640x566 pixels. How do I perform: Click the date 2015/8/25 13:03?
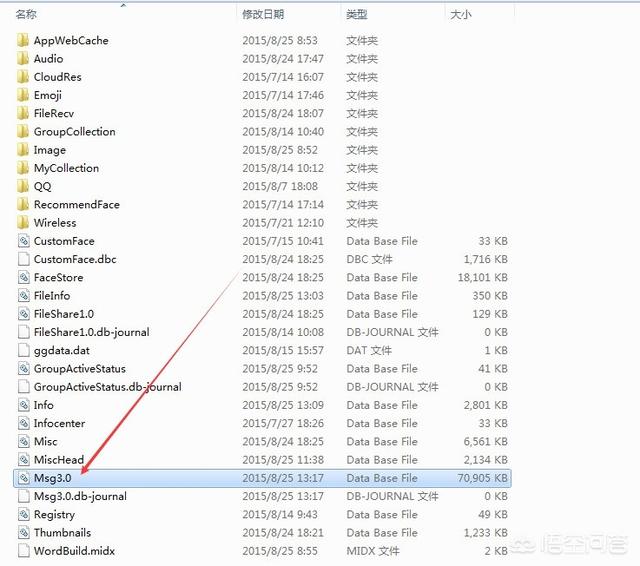(x=283, y=295)
